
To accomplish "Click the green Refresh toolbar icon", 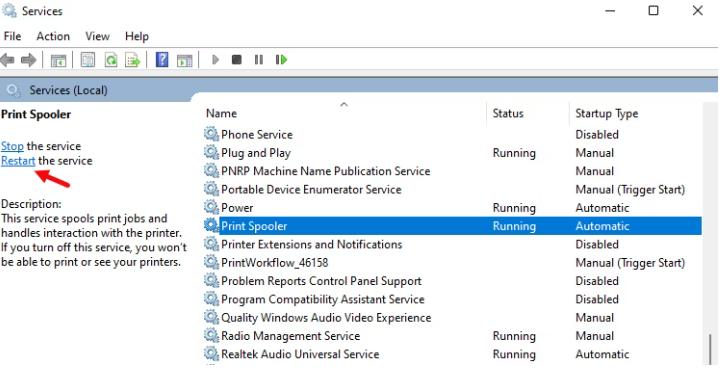I will click(x=111, y=60).
